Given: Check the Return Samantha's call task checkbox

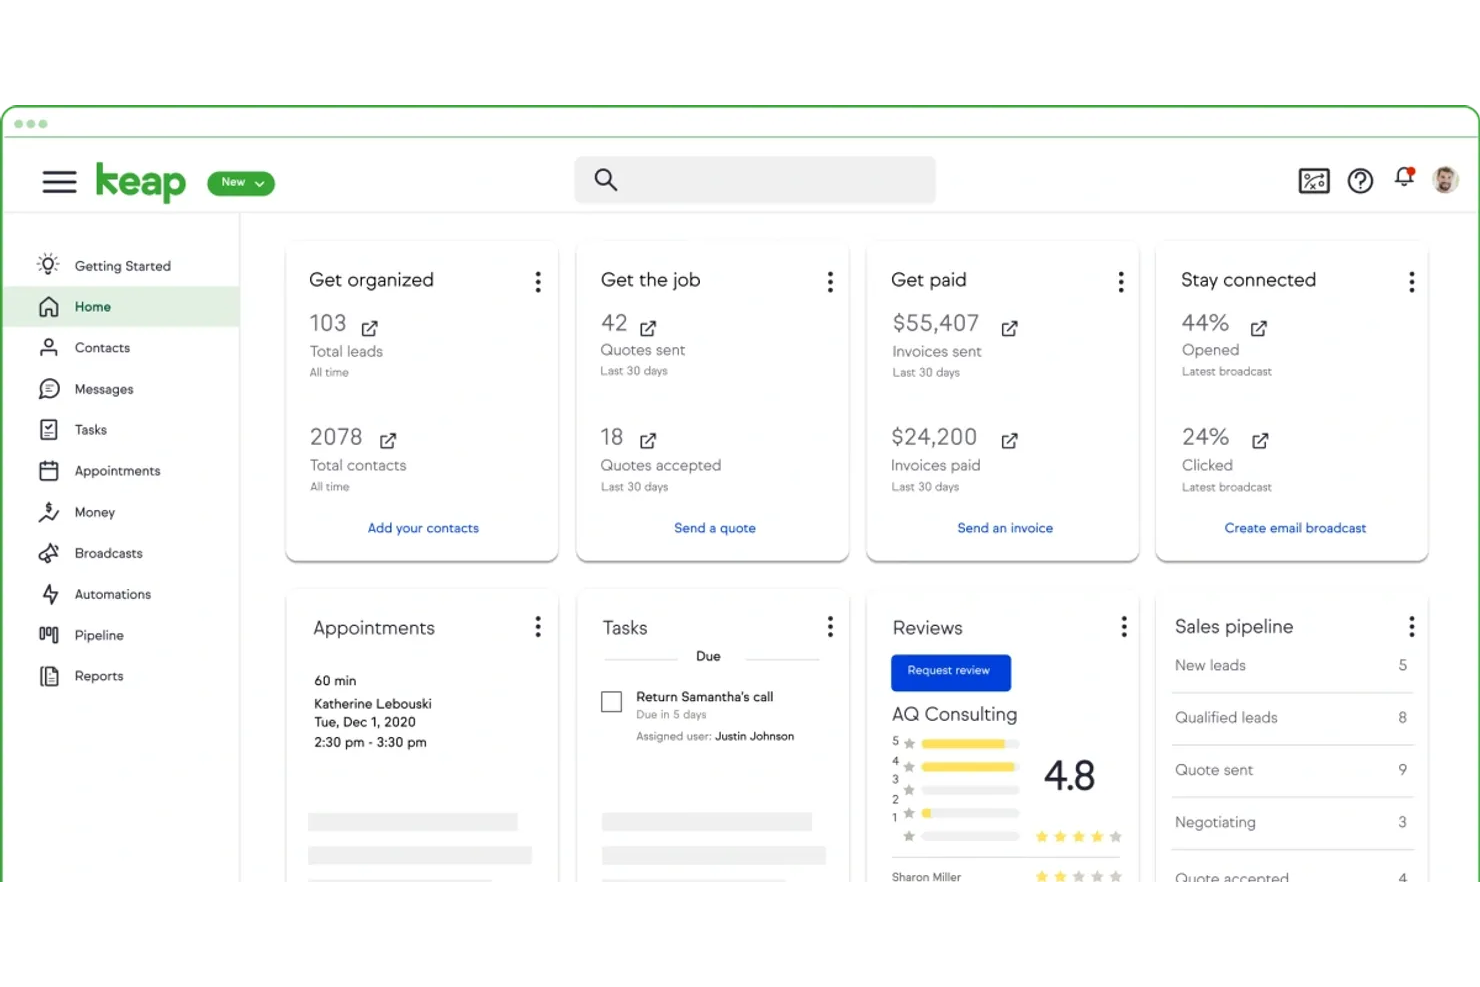Looking at the screenshot, I should pos(611,702).
